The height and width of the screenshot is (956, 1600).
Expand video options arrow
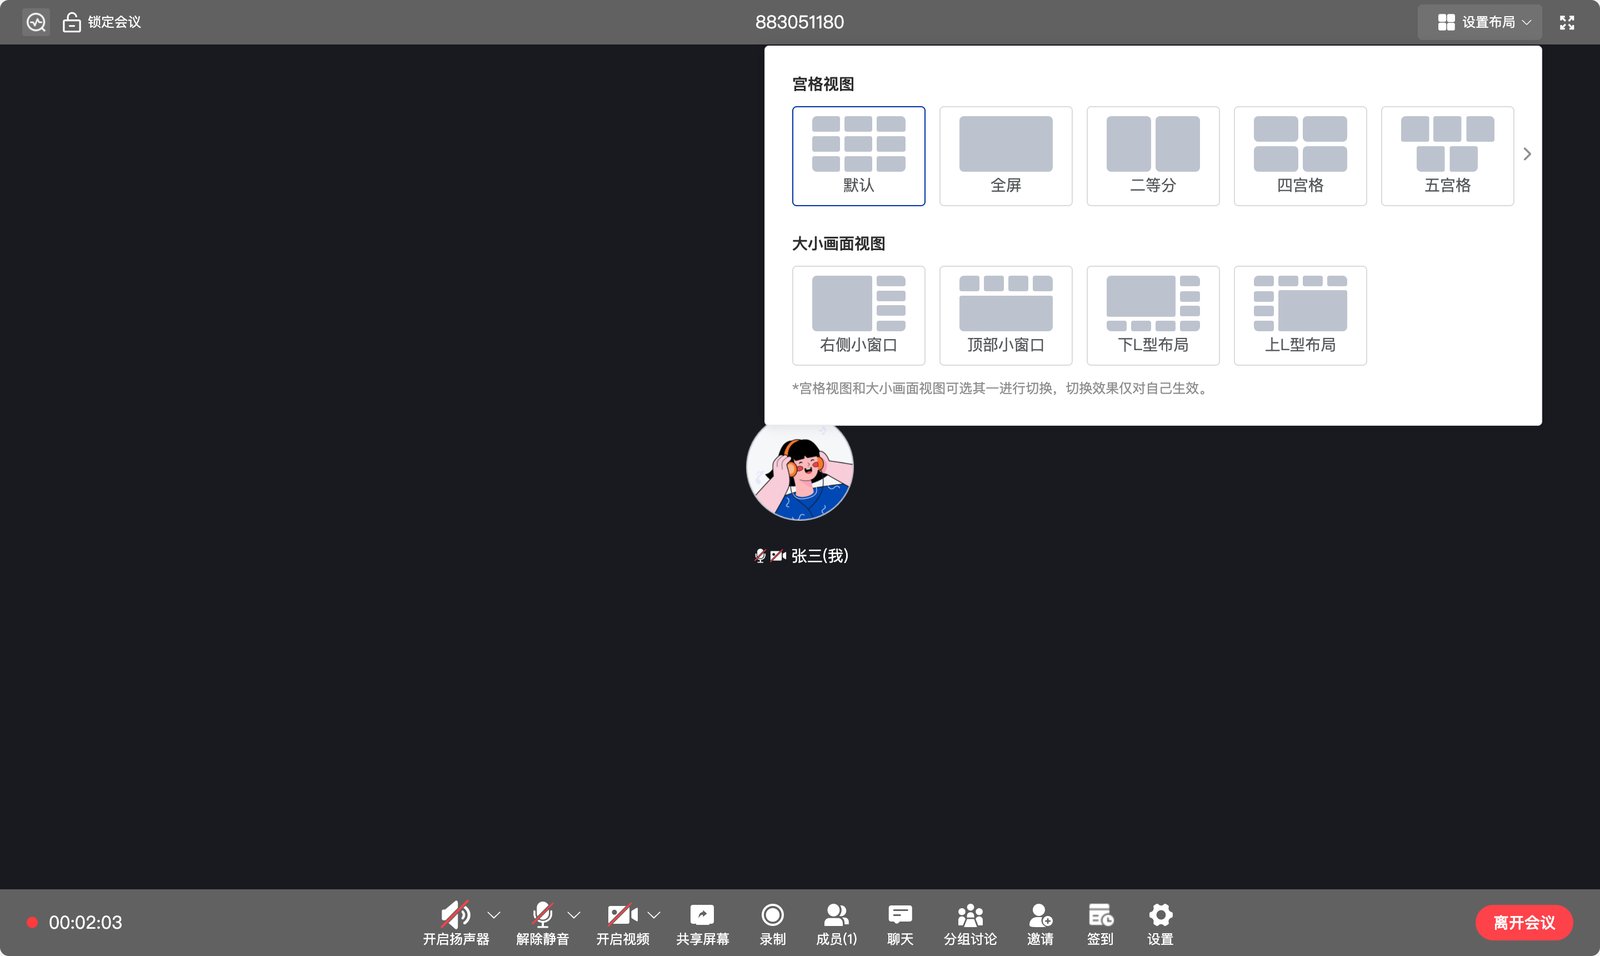coord(654,915)
